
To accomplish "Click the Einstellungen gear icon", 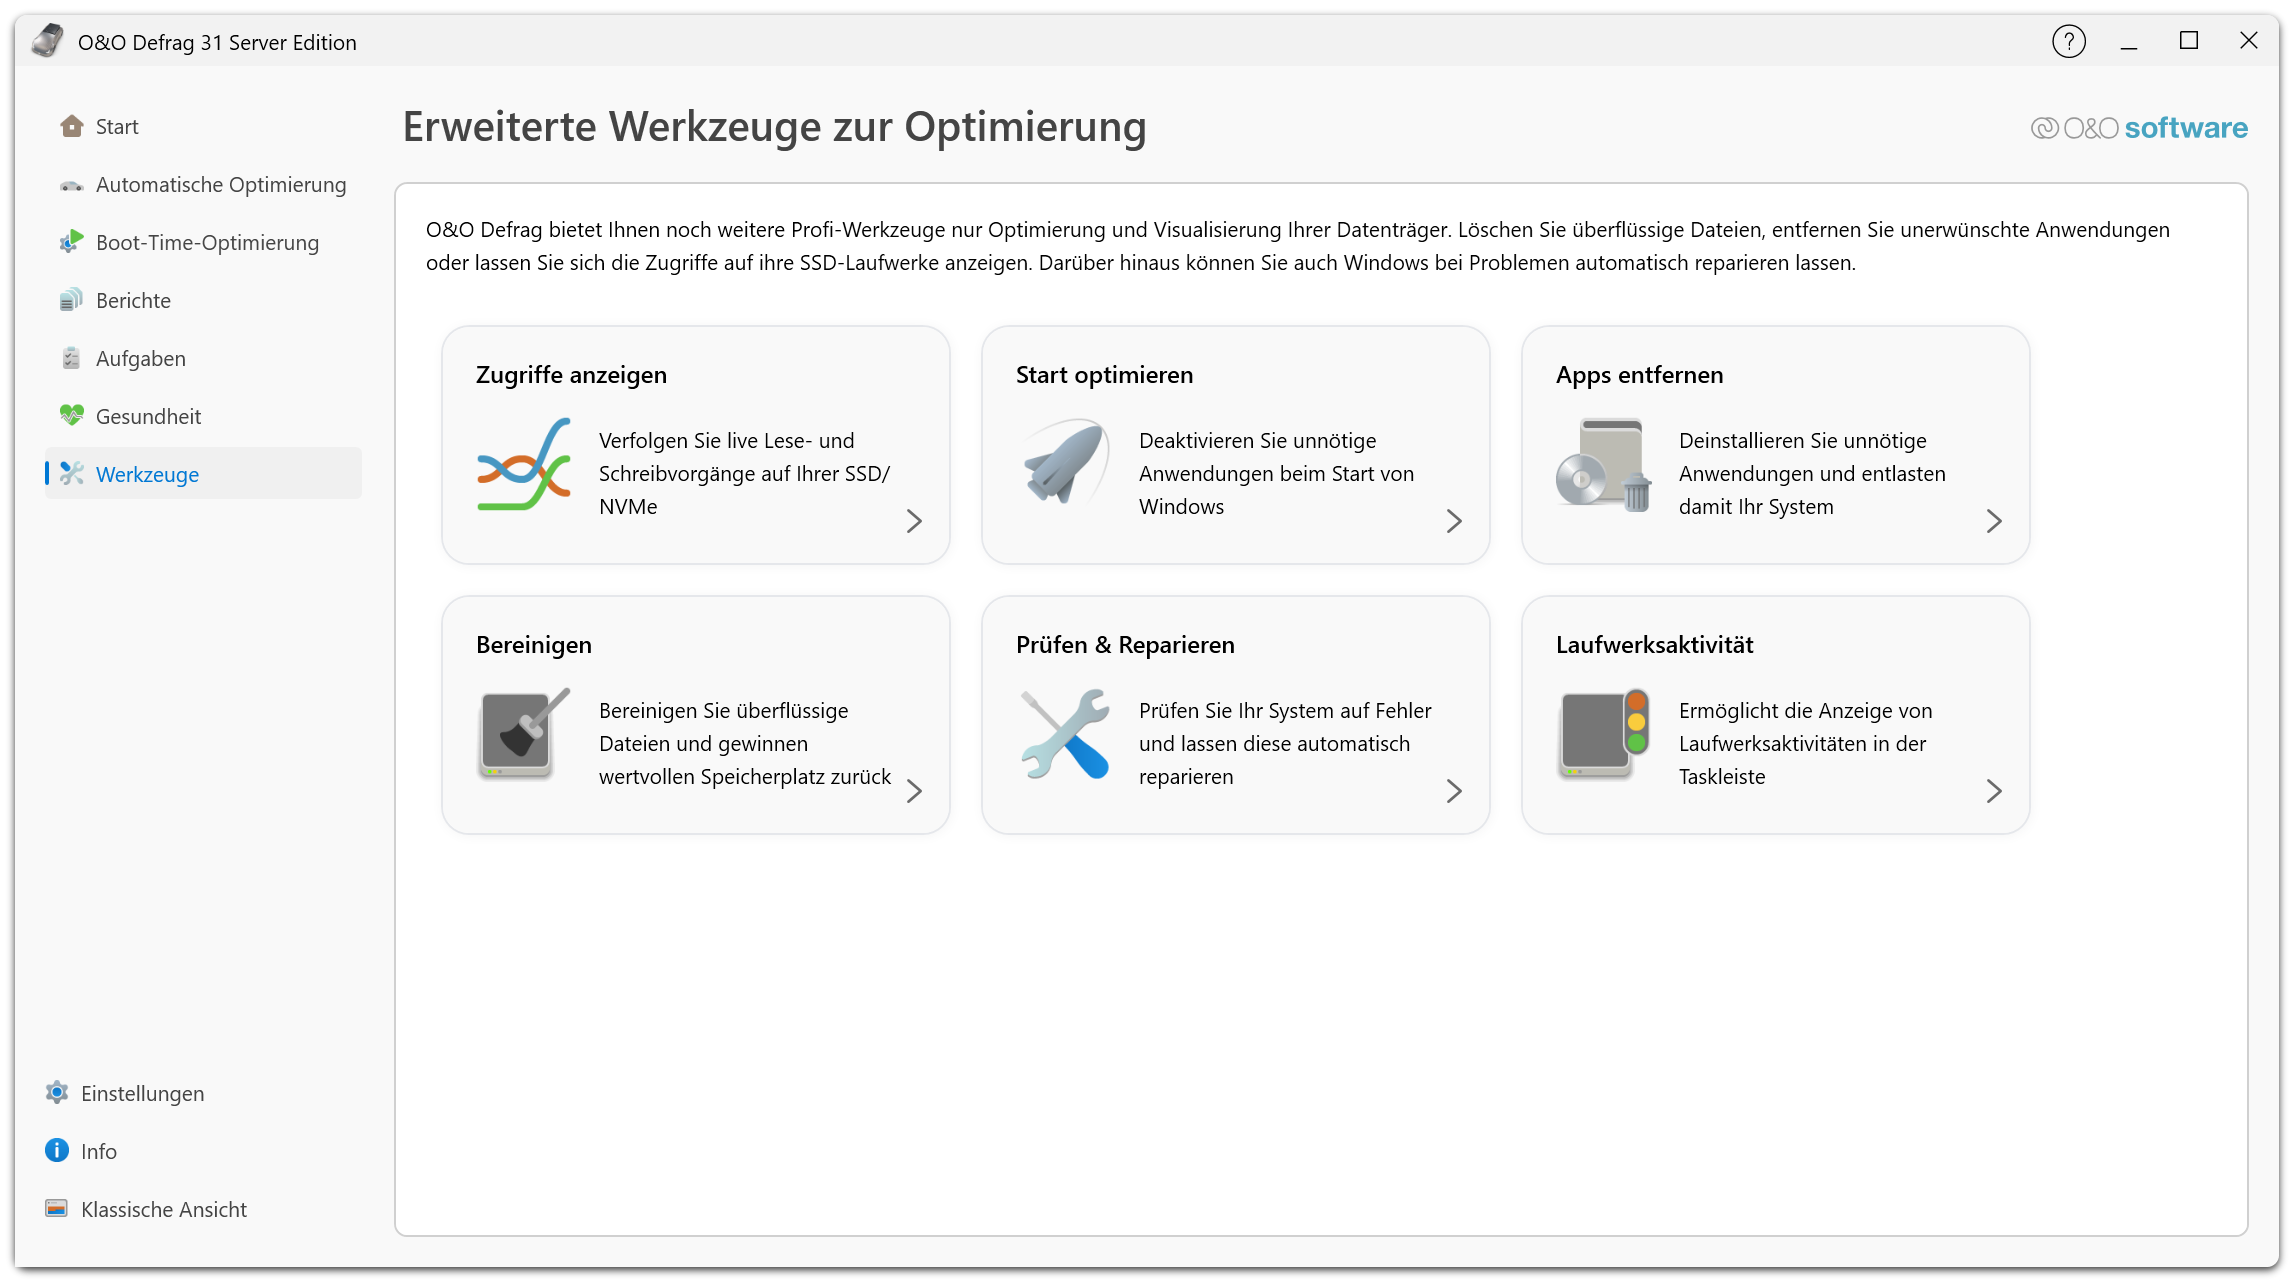I will [57, 1093].
